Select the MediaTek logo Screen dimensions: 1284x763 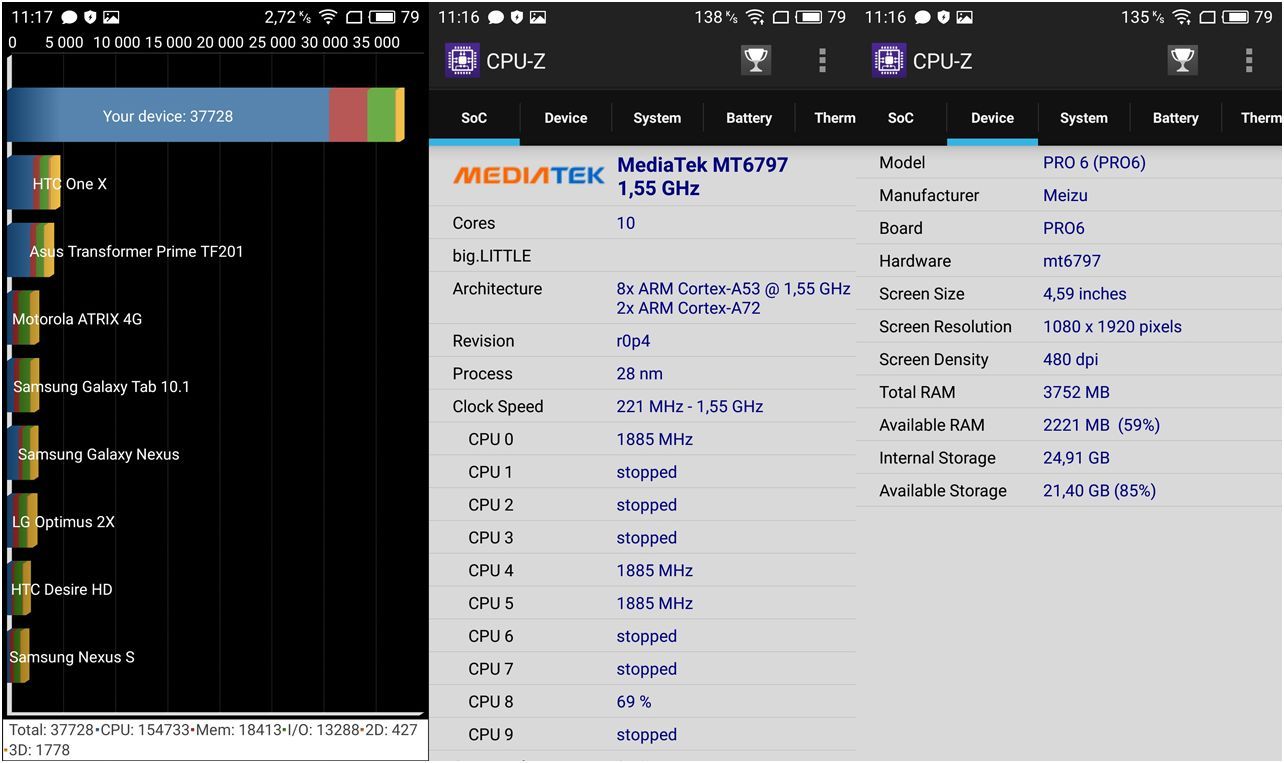click(x=529, y=175)
